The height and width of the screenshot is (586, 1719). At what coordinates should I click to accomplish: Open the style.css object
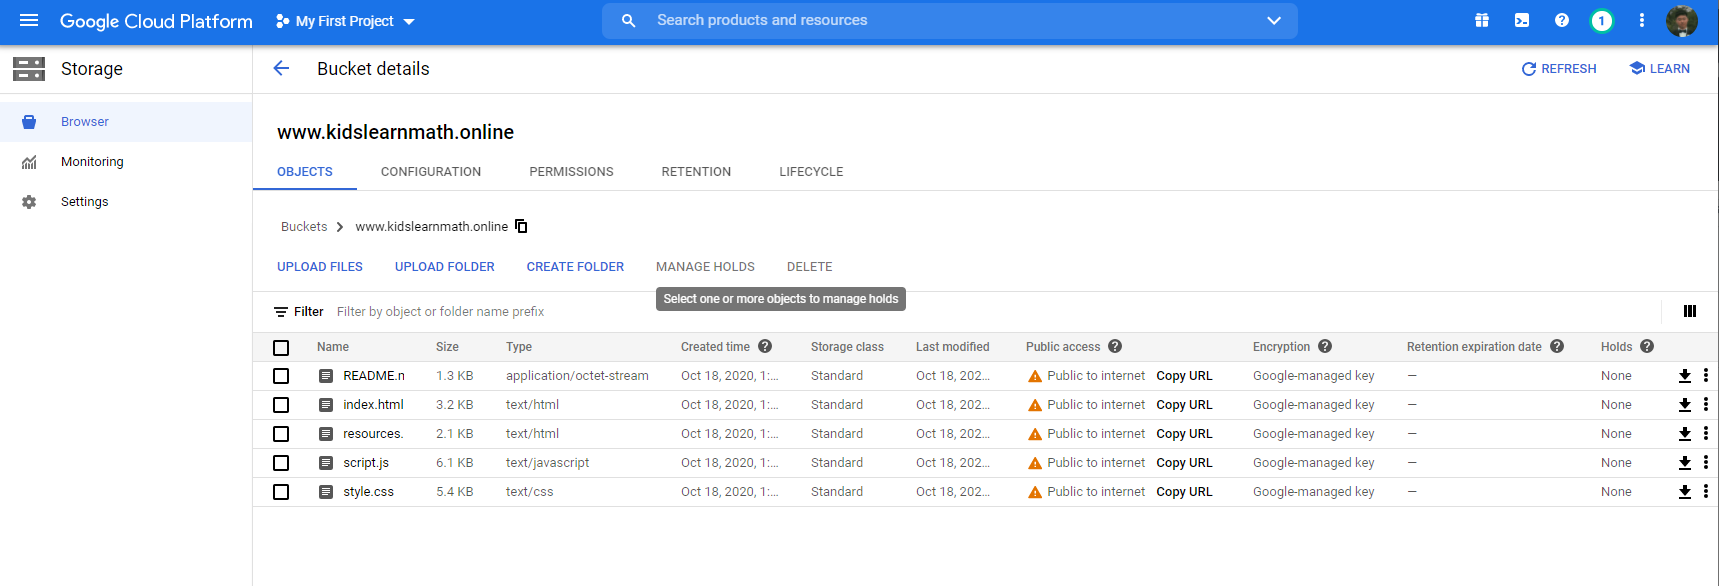(368, 492)
